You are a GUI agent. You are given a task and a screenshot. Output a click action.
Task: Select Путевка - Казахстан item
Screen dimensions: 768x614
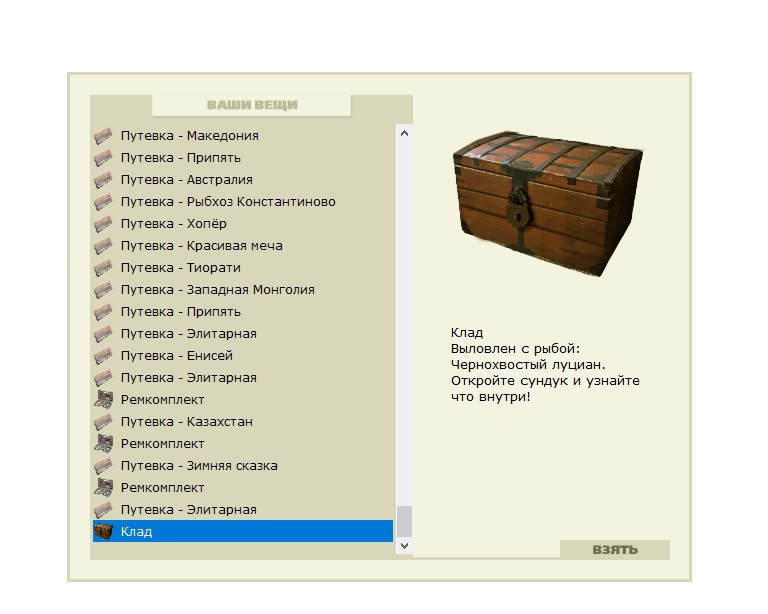point(243,422)
